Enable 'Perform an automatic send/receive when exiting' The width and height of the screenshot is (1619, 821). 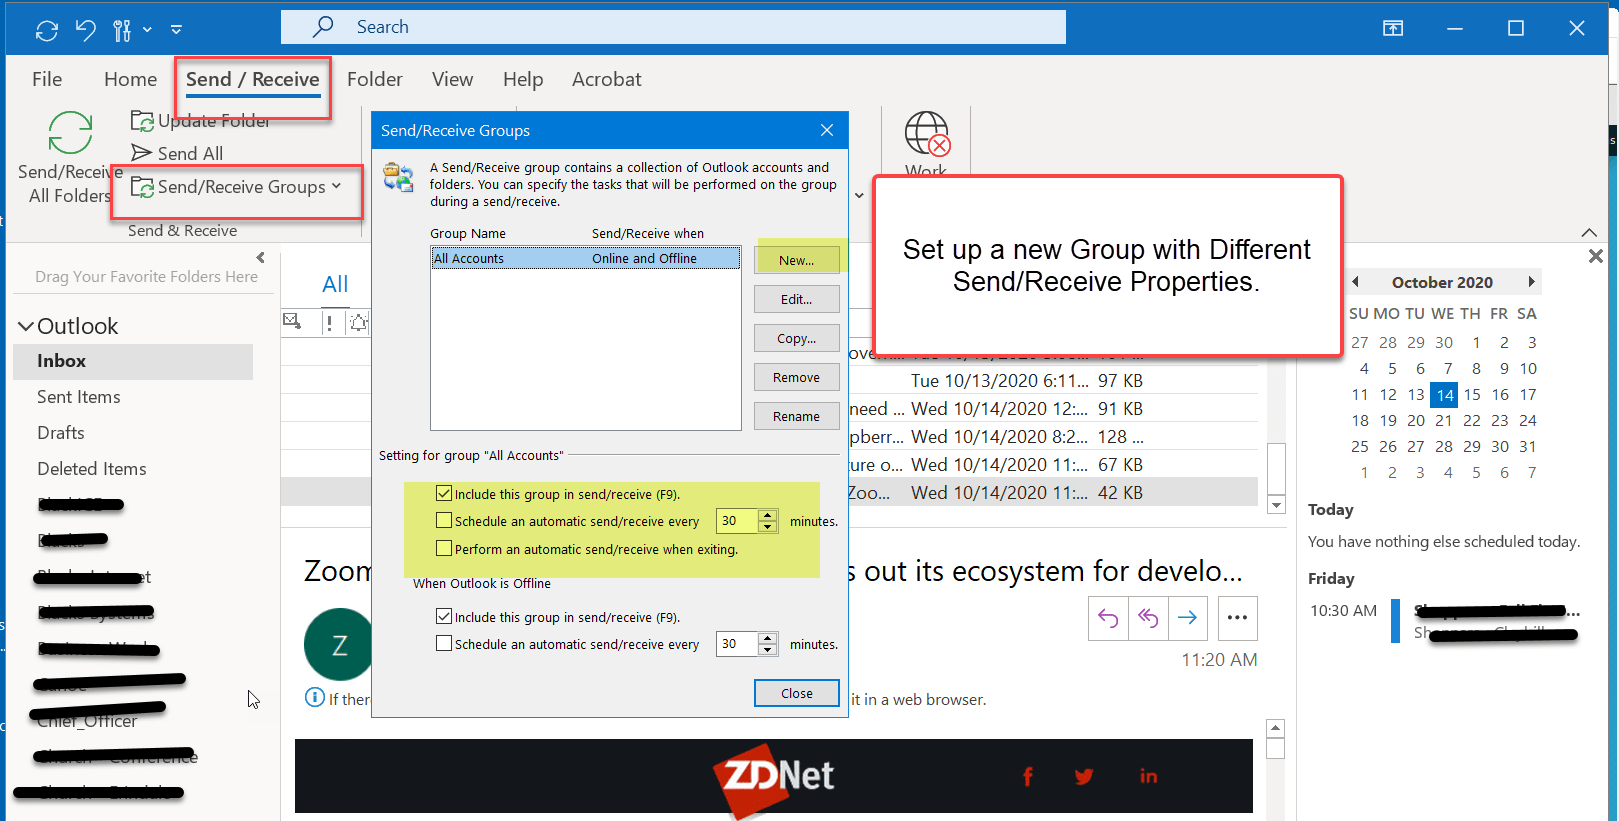point(444,548)
